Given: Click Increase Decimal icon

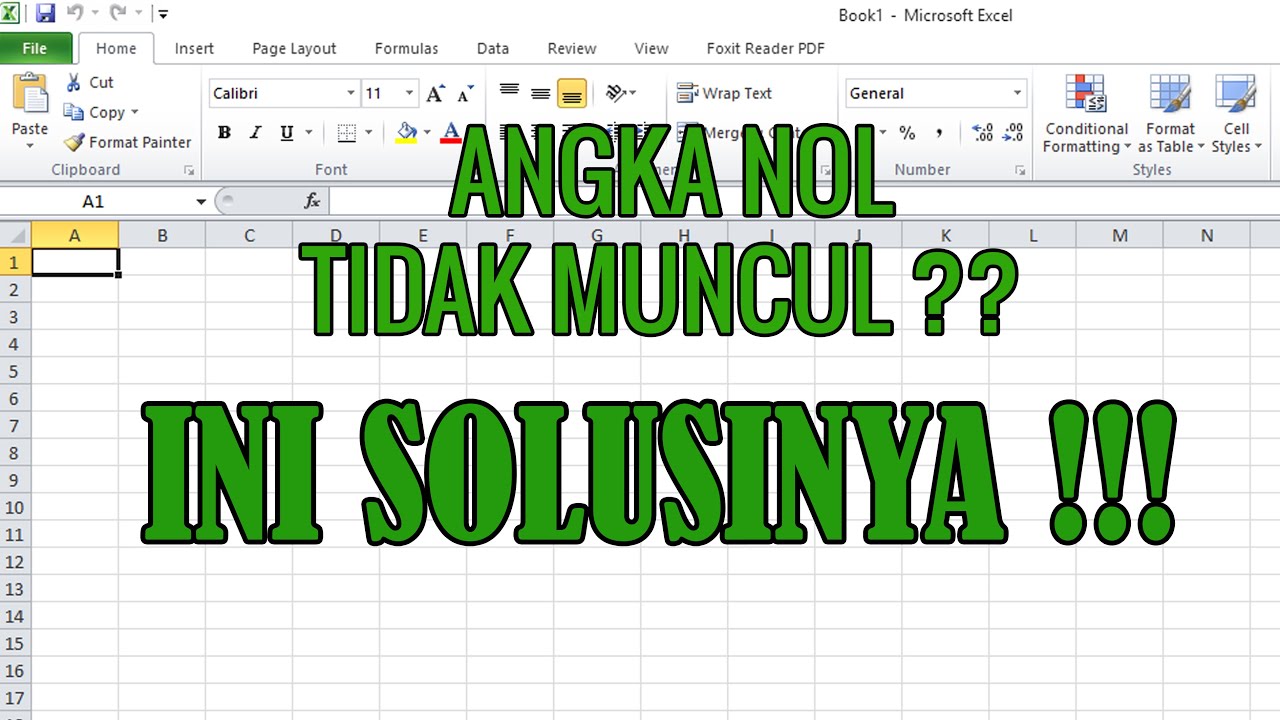Looking at the screenshot, I should point(982,132).
